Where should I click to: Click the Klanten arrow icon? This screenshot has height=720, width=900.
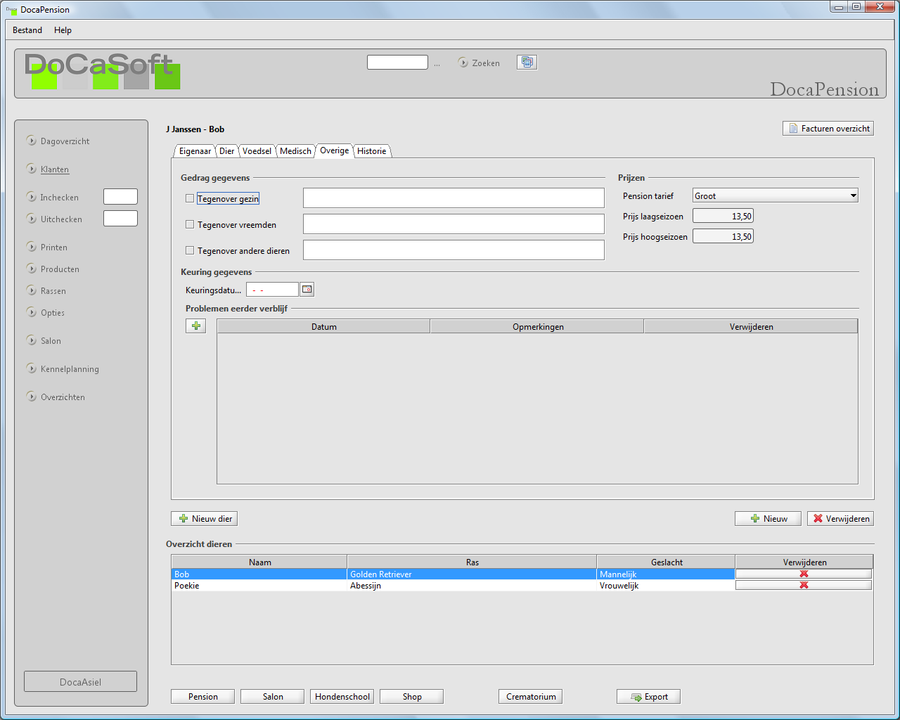[x=32, y=169]
